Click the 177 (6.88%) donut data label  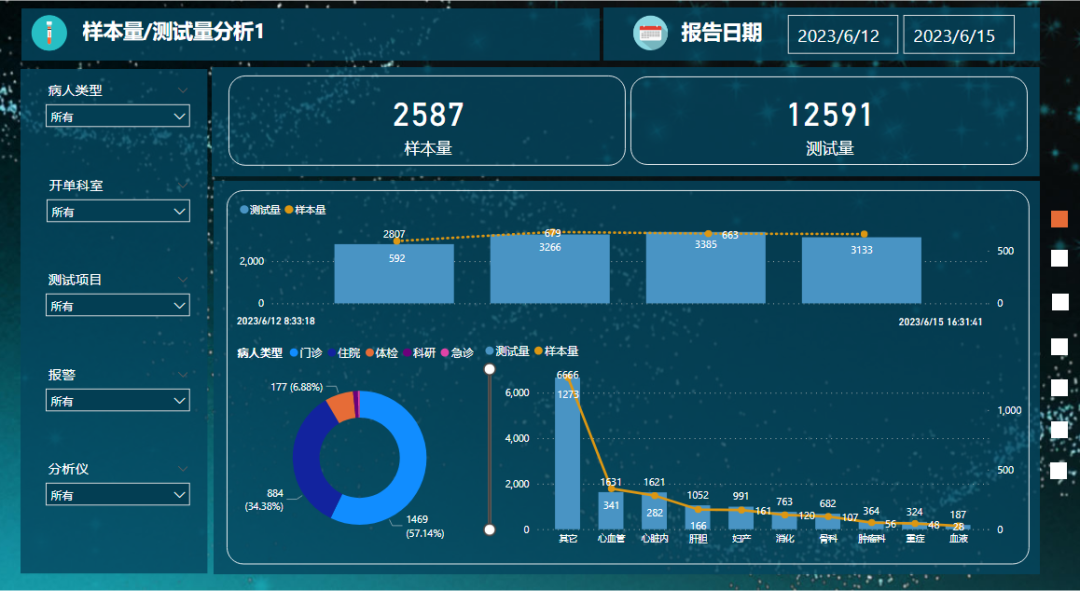(x=297, y=387)
